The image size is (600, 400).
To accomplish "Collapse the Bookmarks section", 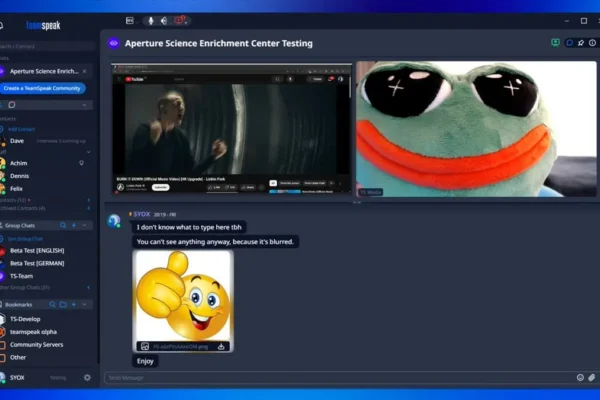I will [x=86, y=304].
